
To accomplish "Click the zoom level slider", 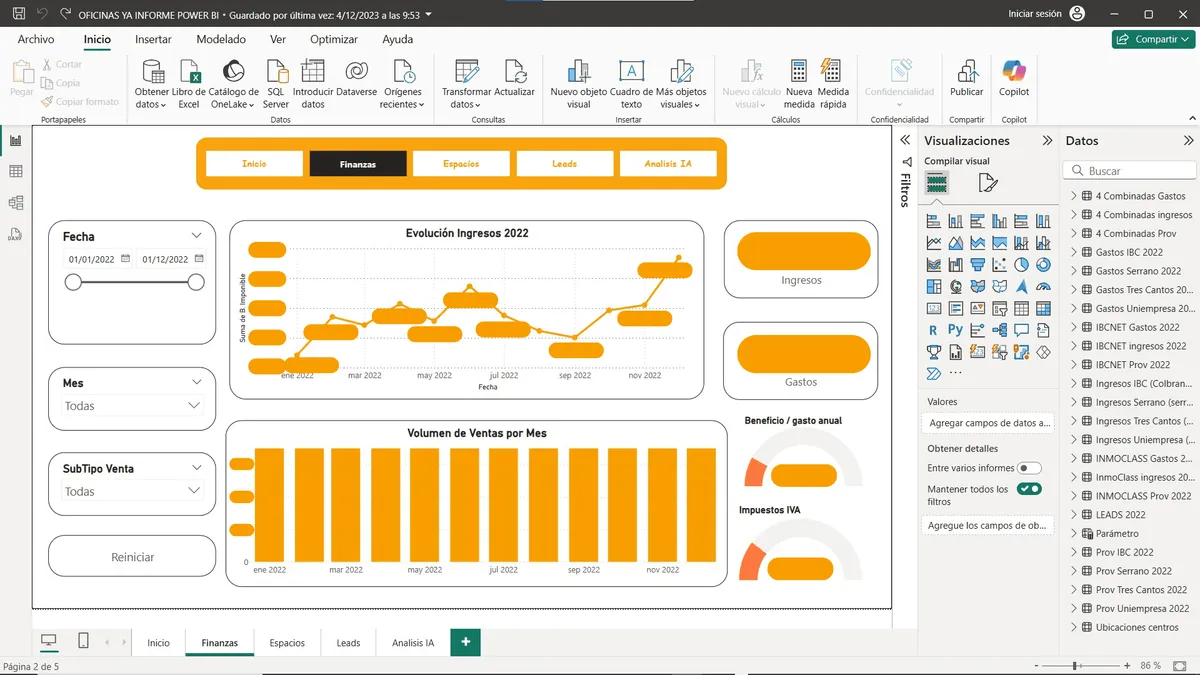I will click(x=1083, y=666).
